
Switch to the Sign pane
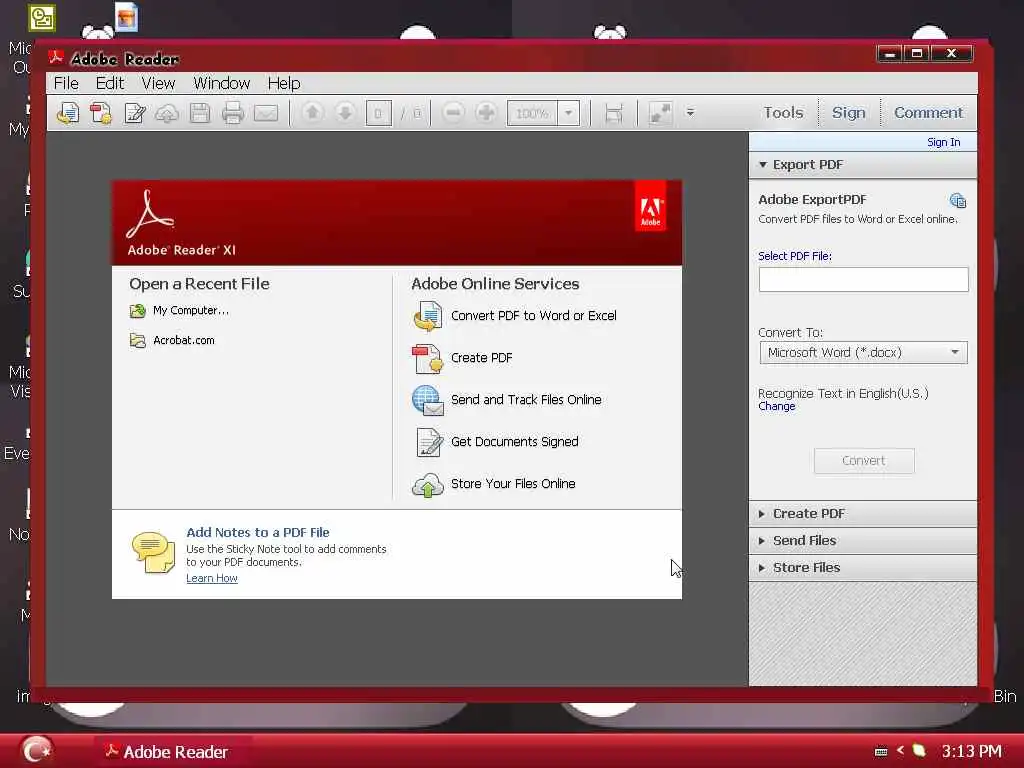coord(848,113)
